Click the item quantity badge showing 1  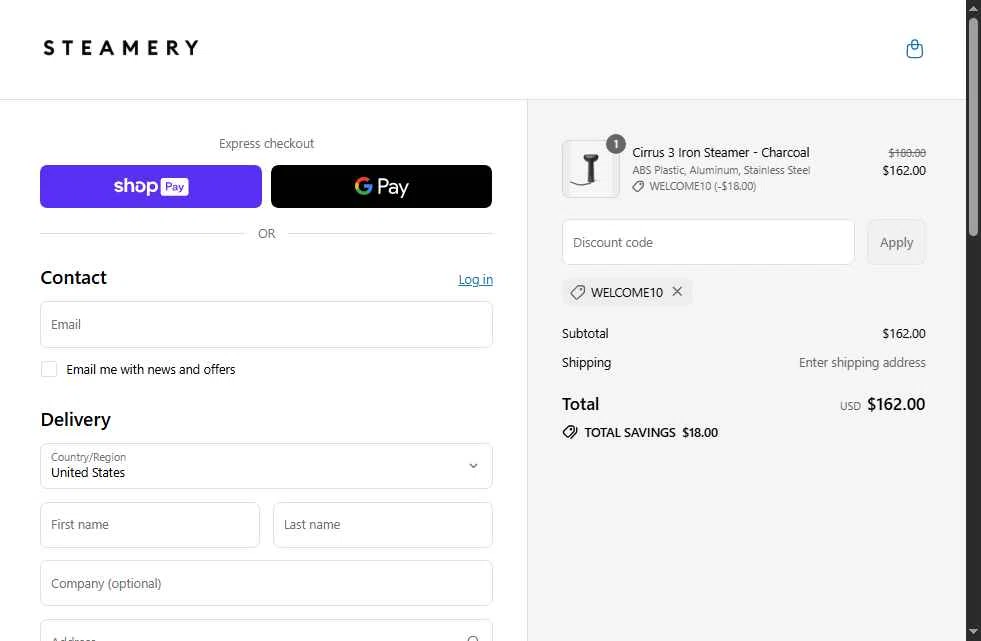click(x=616, y=144)
